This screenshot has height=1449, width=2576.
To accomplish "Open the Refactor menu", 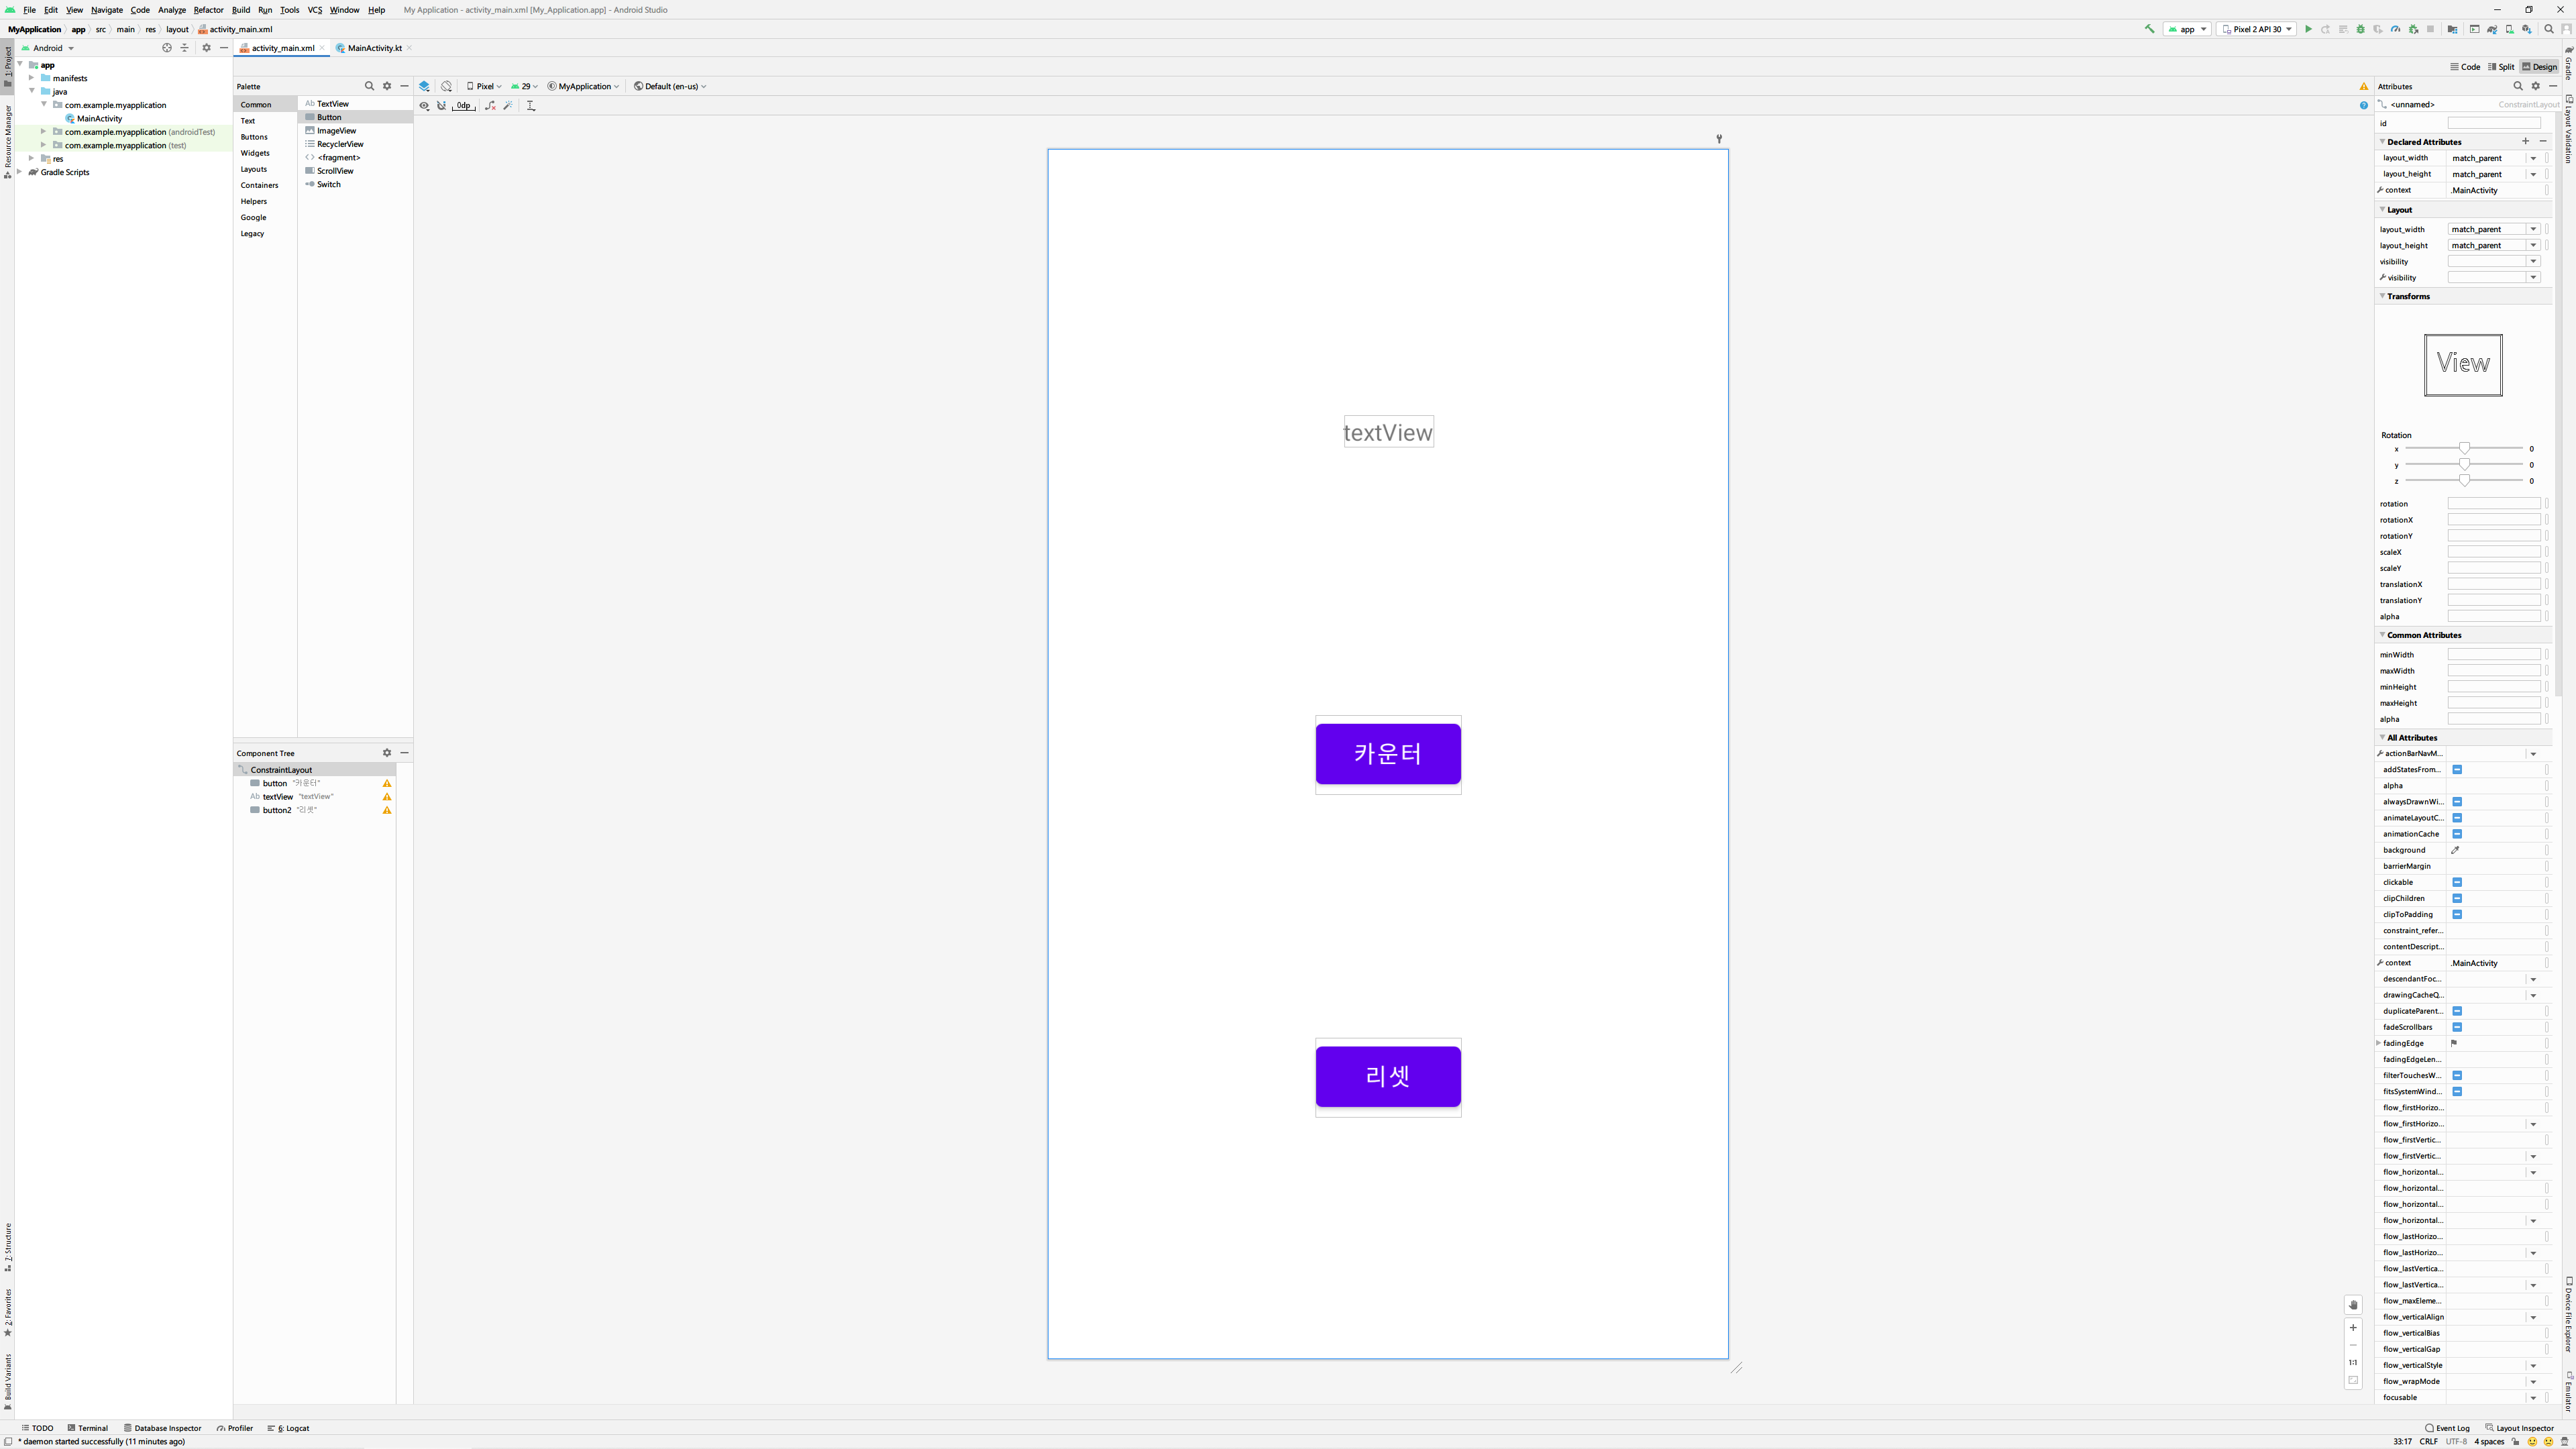I will click(208, 10).
